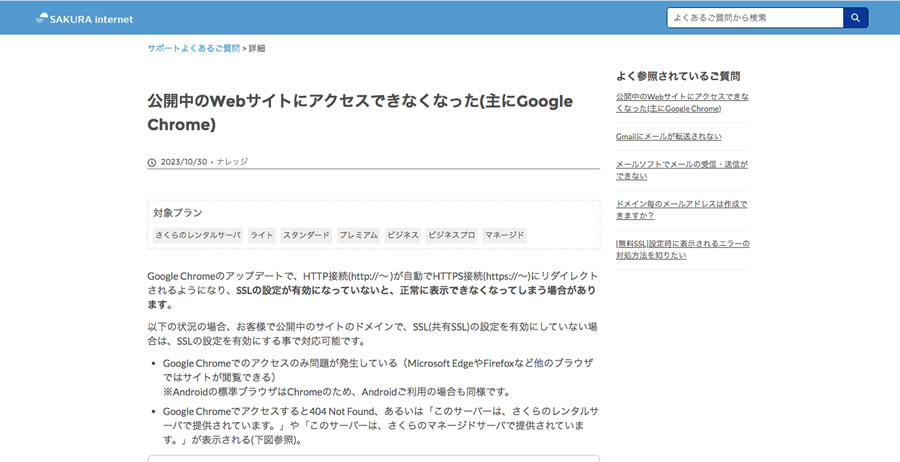
Task: Click the ナレッジ label
Action: (232, 162)
